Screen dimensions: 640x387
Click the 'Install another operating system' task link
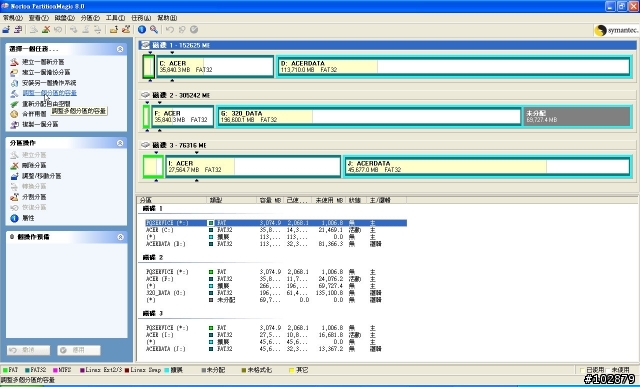[49, 83]
